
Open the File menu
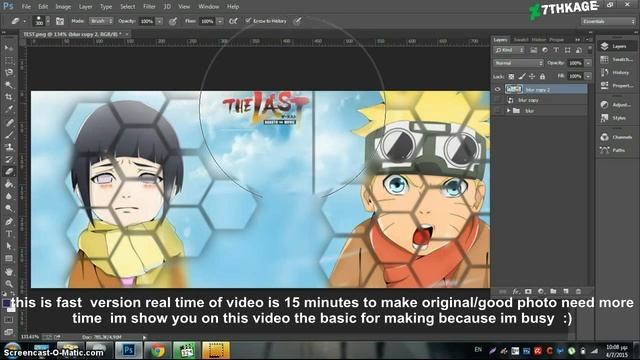tap(26, 7)
